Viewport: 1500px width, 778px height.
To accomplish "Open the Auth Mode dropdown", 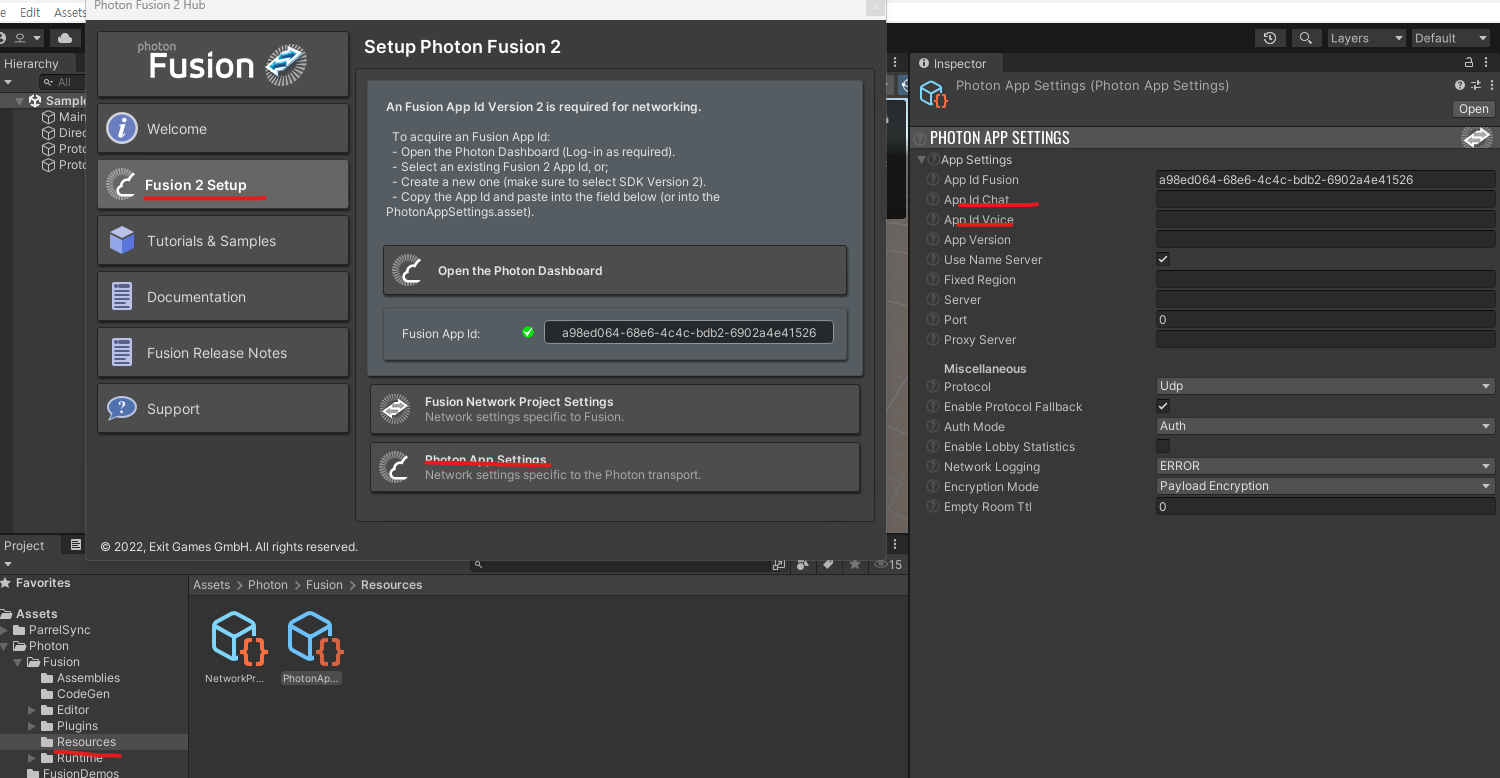I will click(x=1325, y=426).
